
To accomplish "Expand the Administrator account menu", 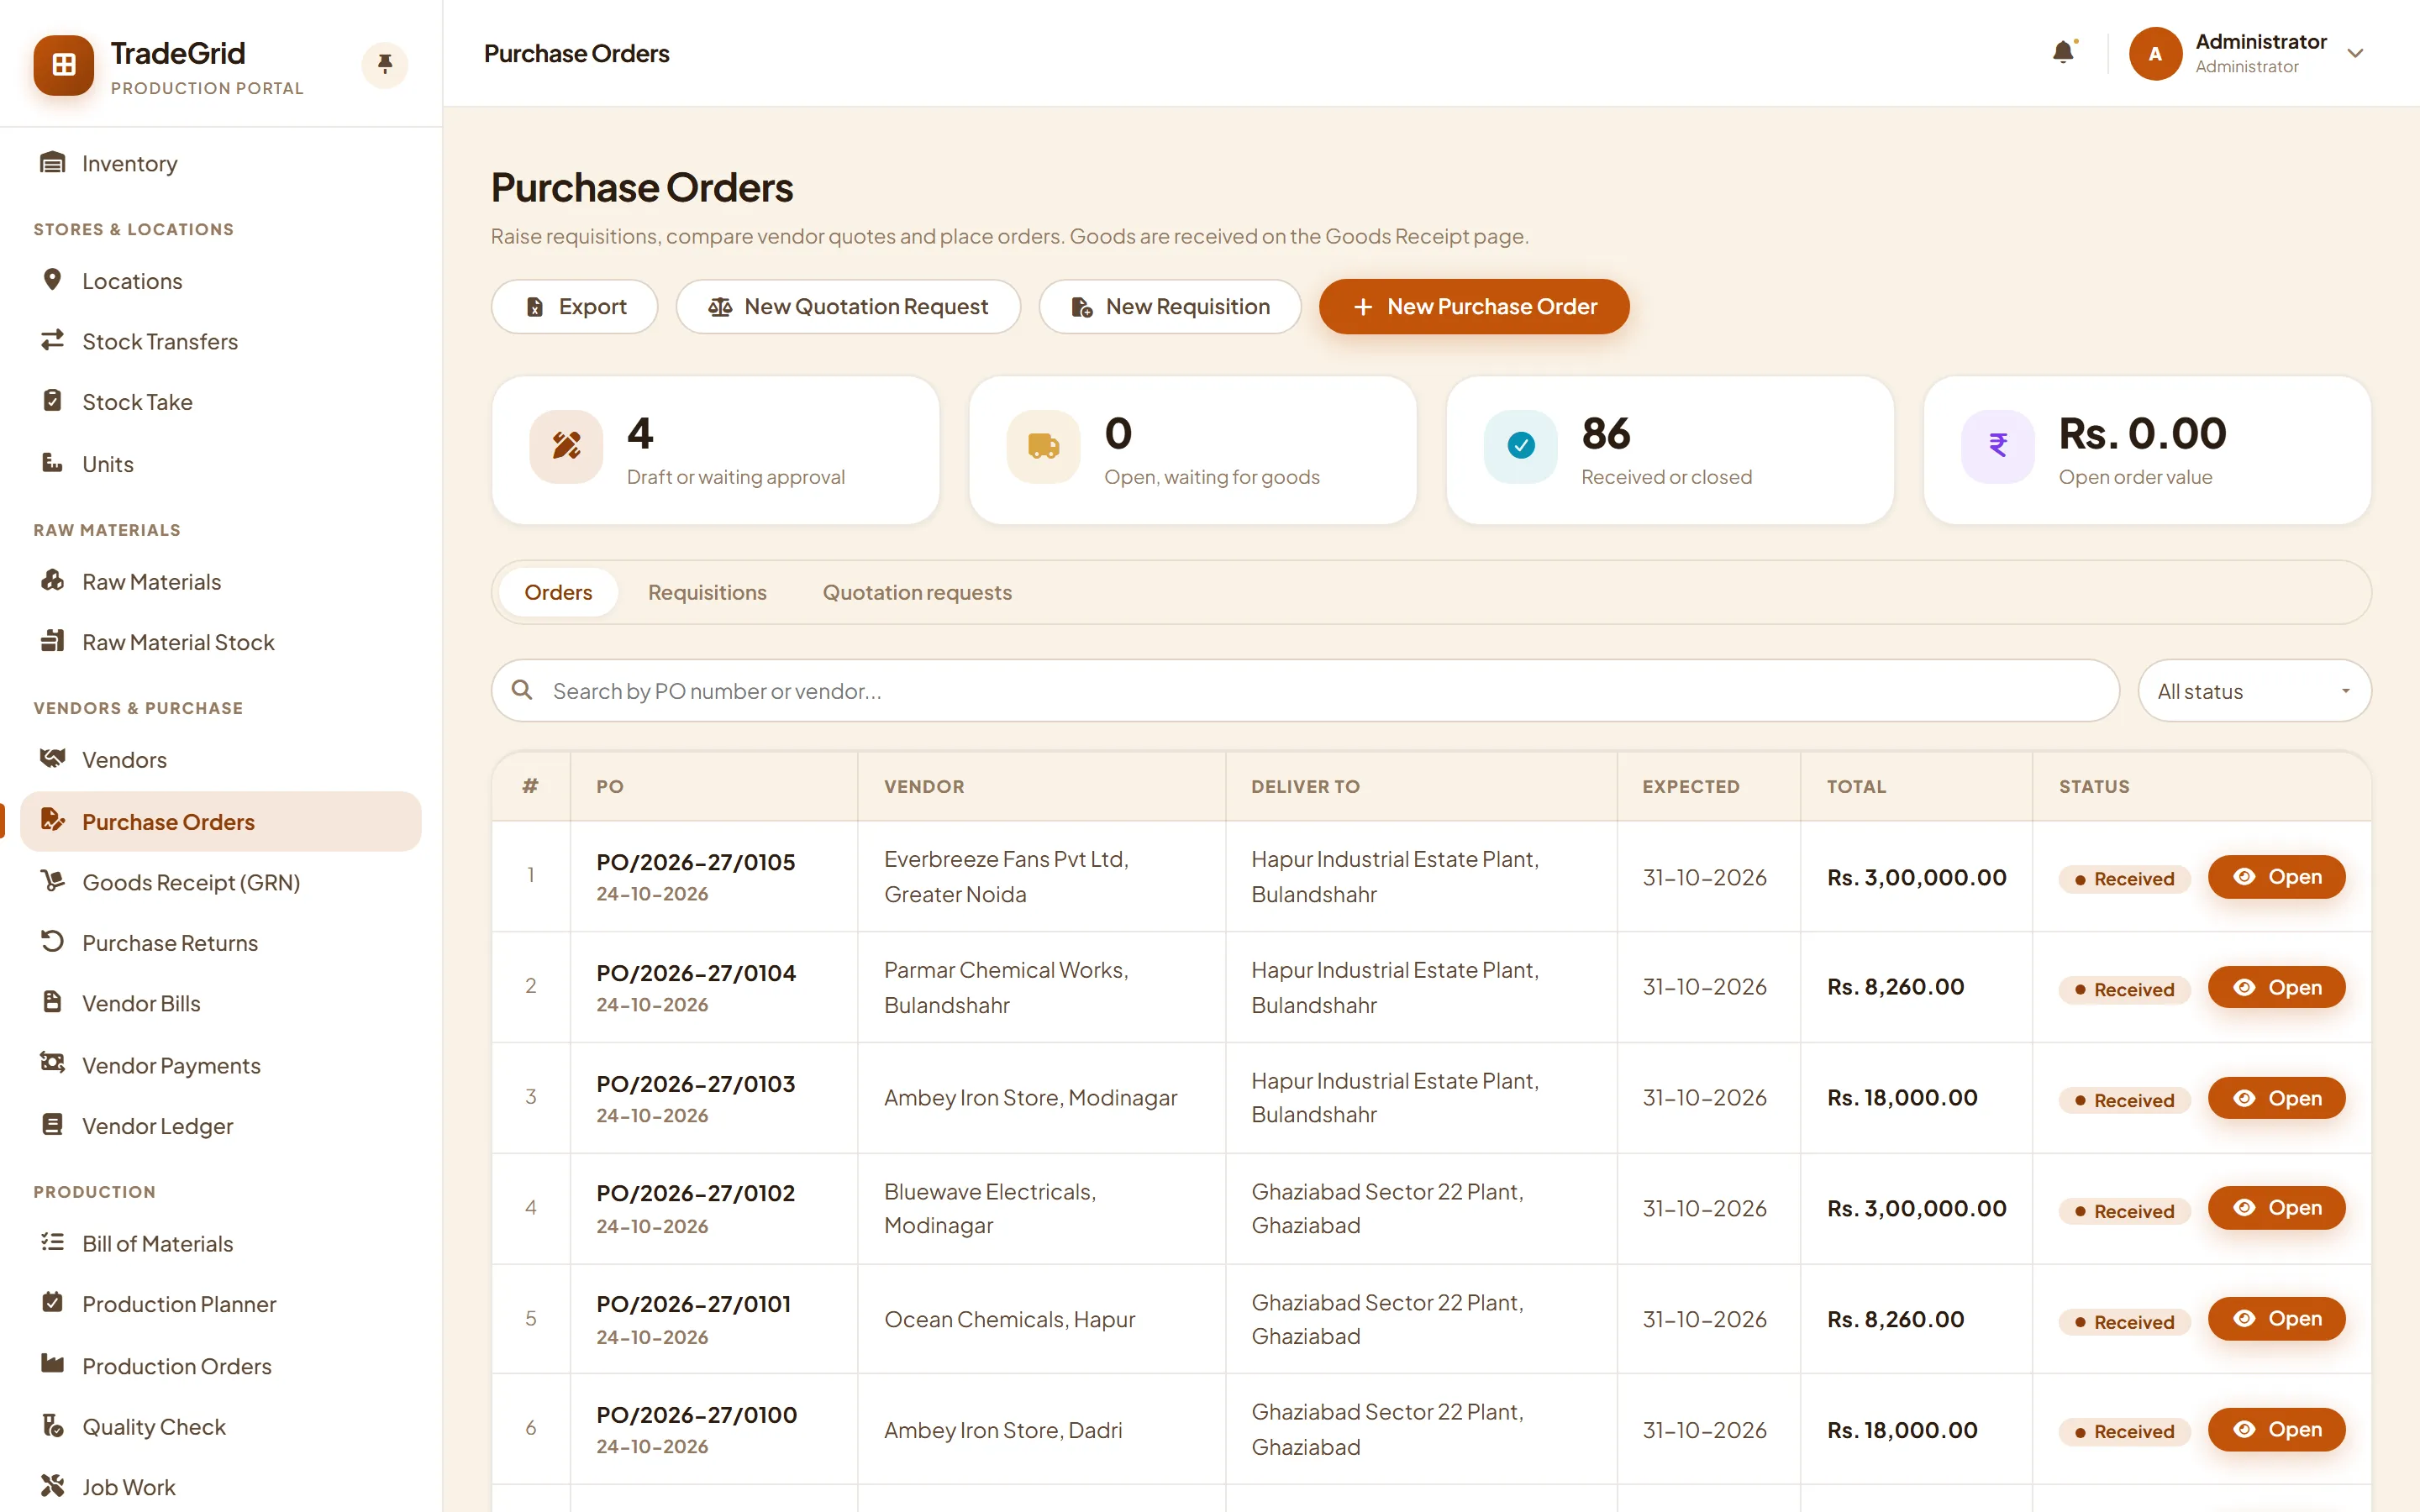I will 2248,53.
